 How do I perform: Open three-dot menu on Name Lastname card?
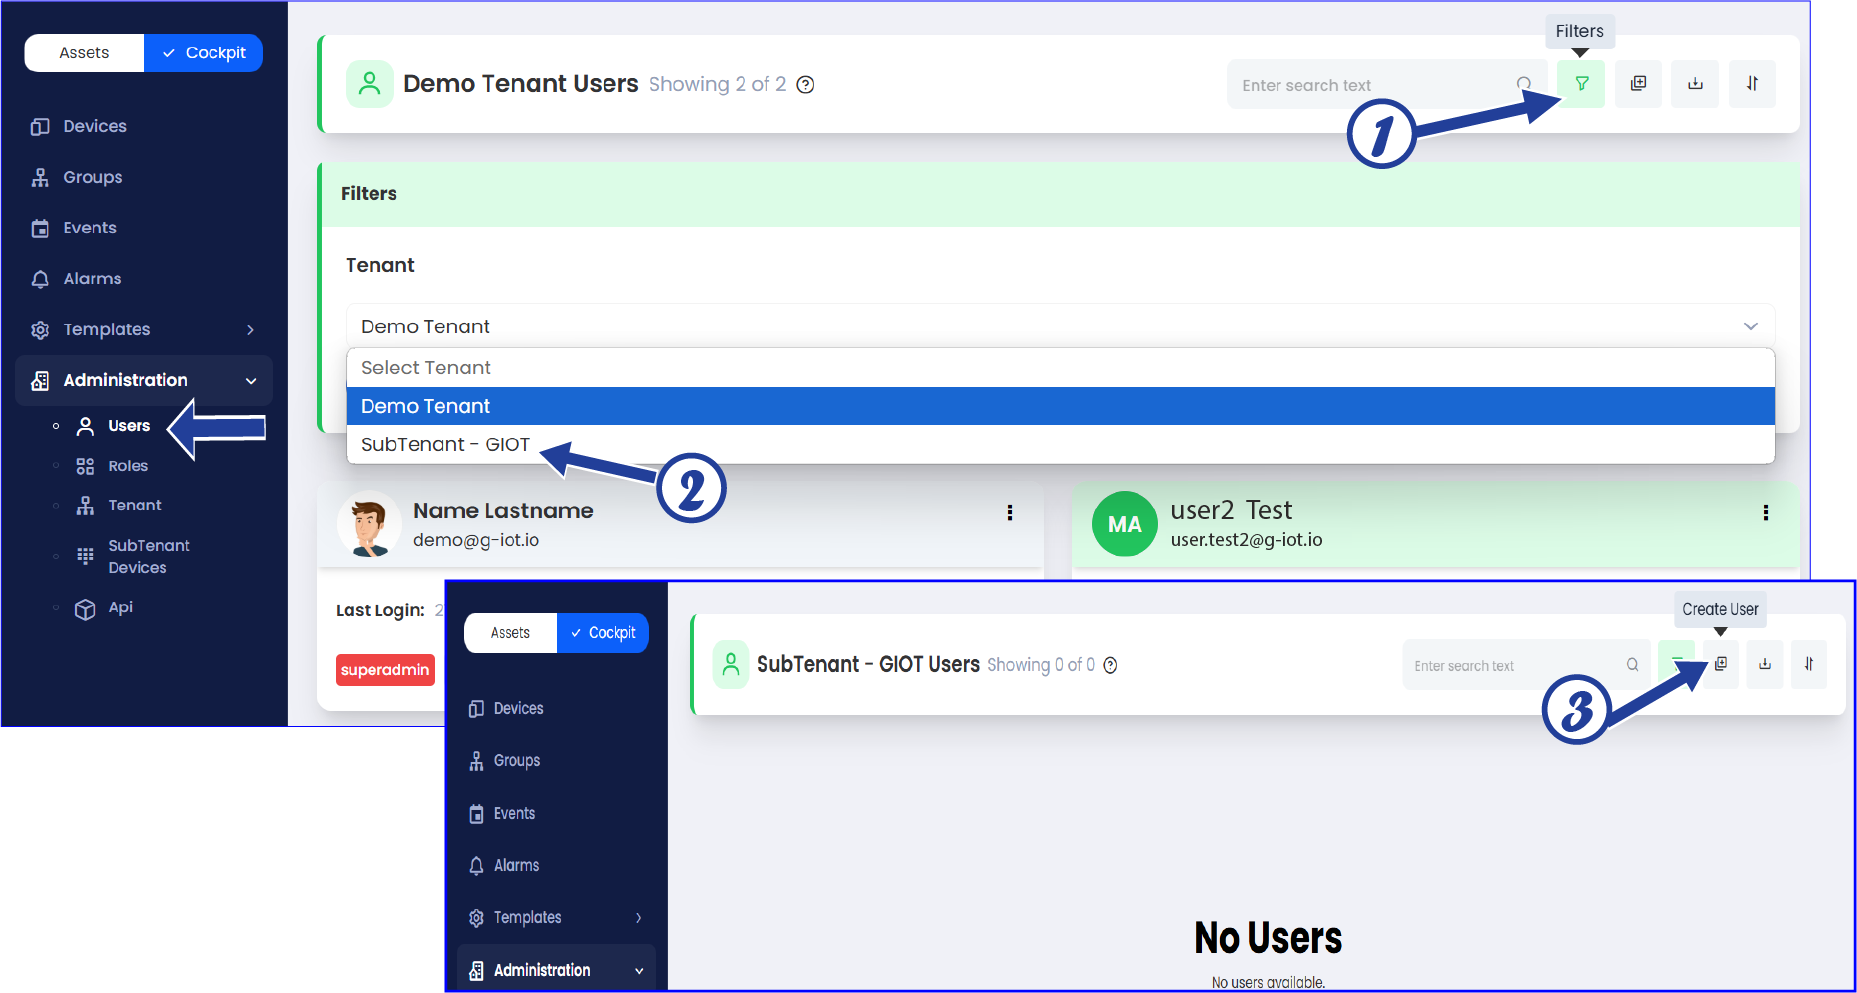pos(1010,513)
